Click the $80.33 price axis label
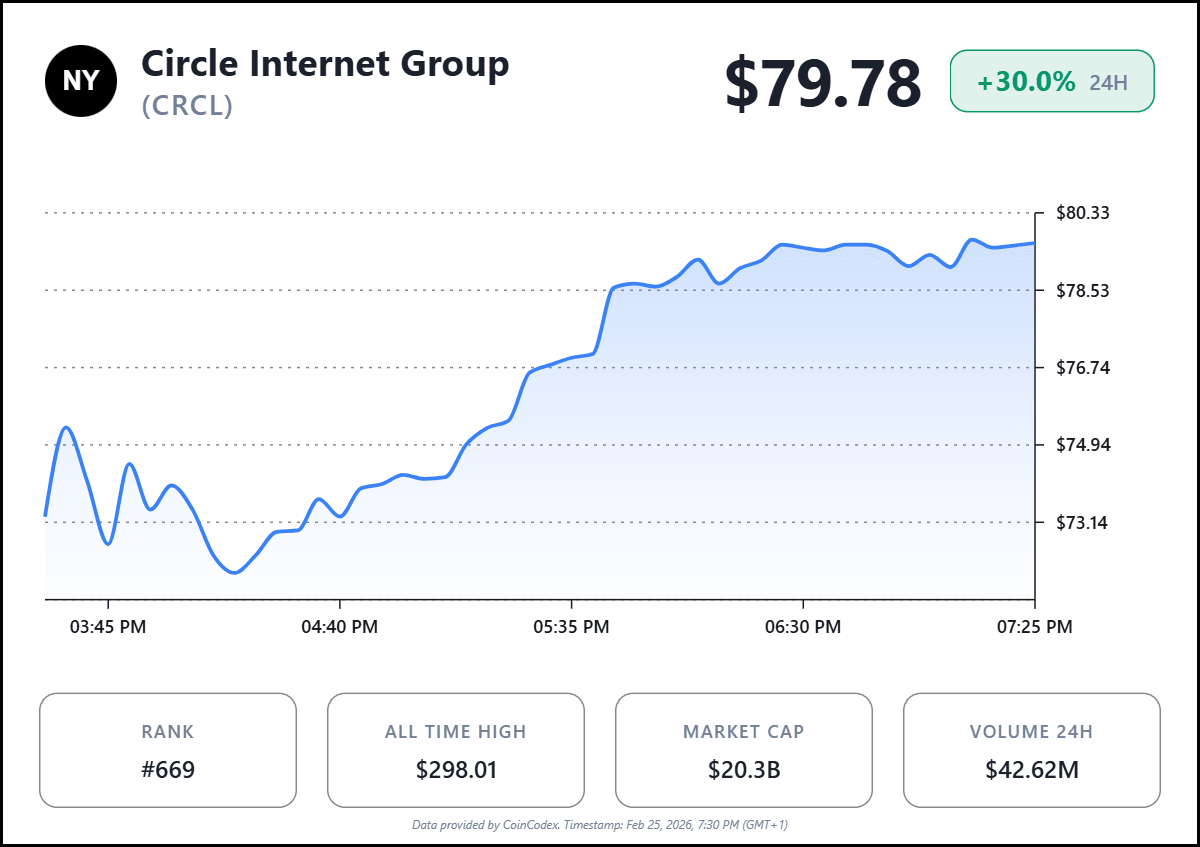 point(1083,213)
